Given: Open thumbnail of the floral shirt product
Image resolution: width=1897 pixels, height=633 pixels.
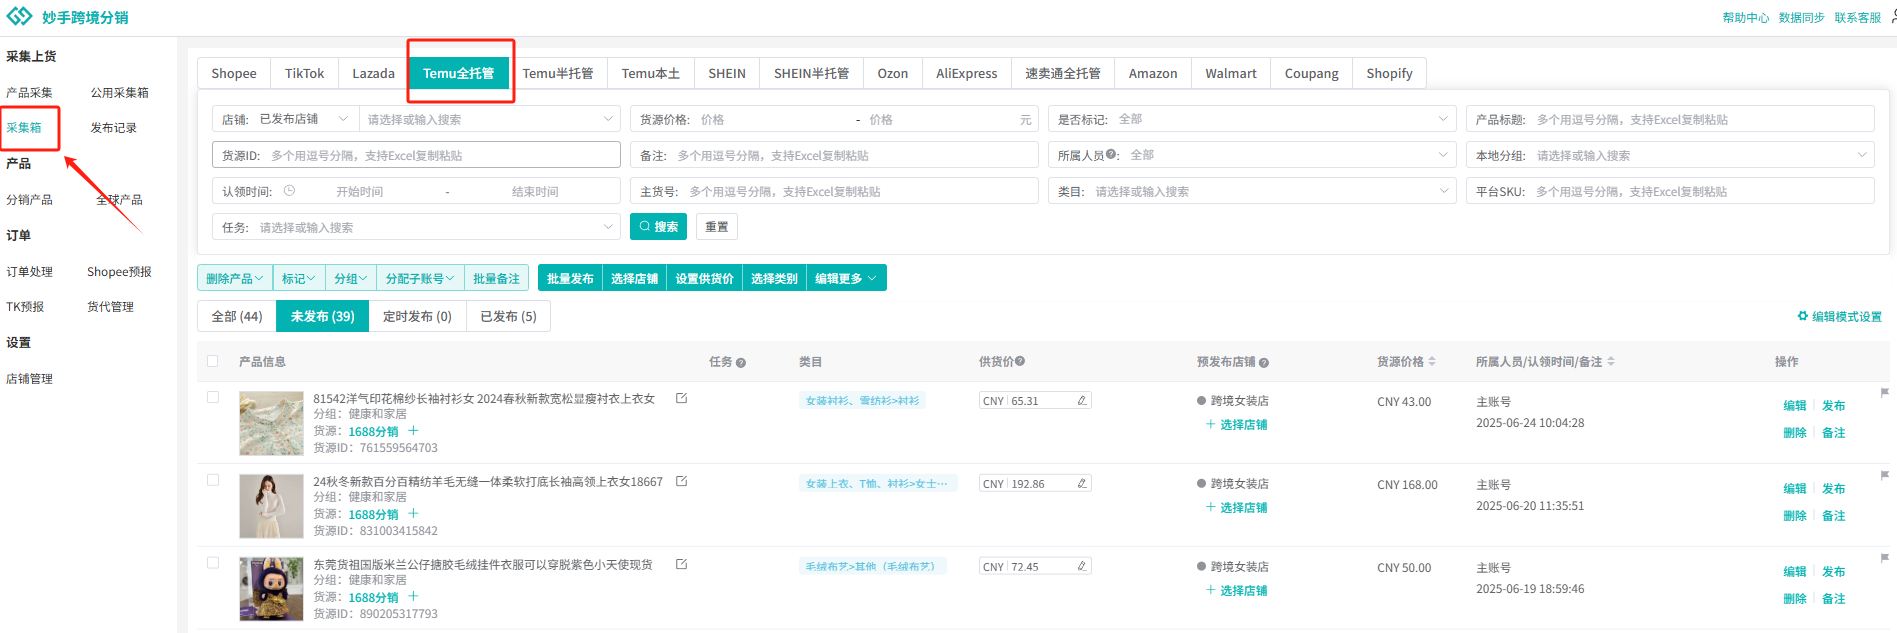Looking at the screenshot, I should pos(271,423).
